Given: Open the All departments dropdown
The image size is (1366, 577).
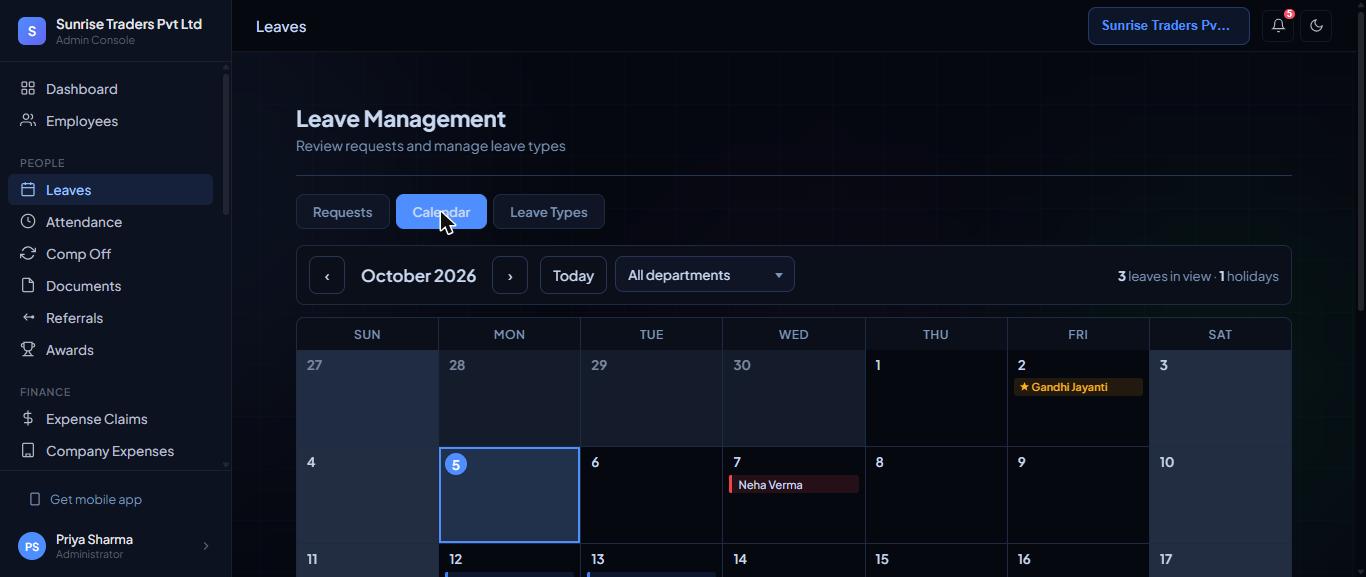Looking at the screenshot, I should click(705, 275).
